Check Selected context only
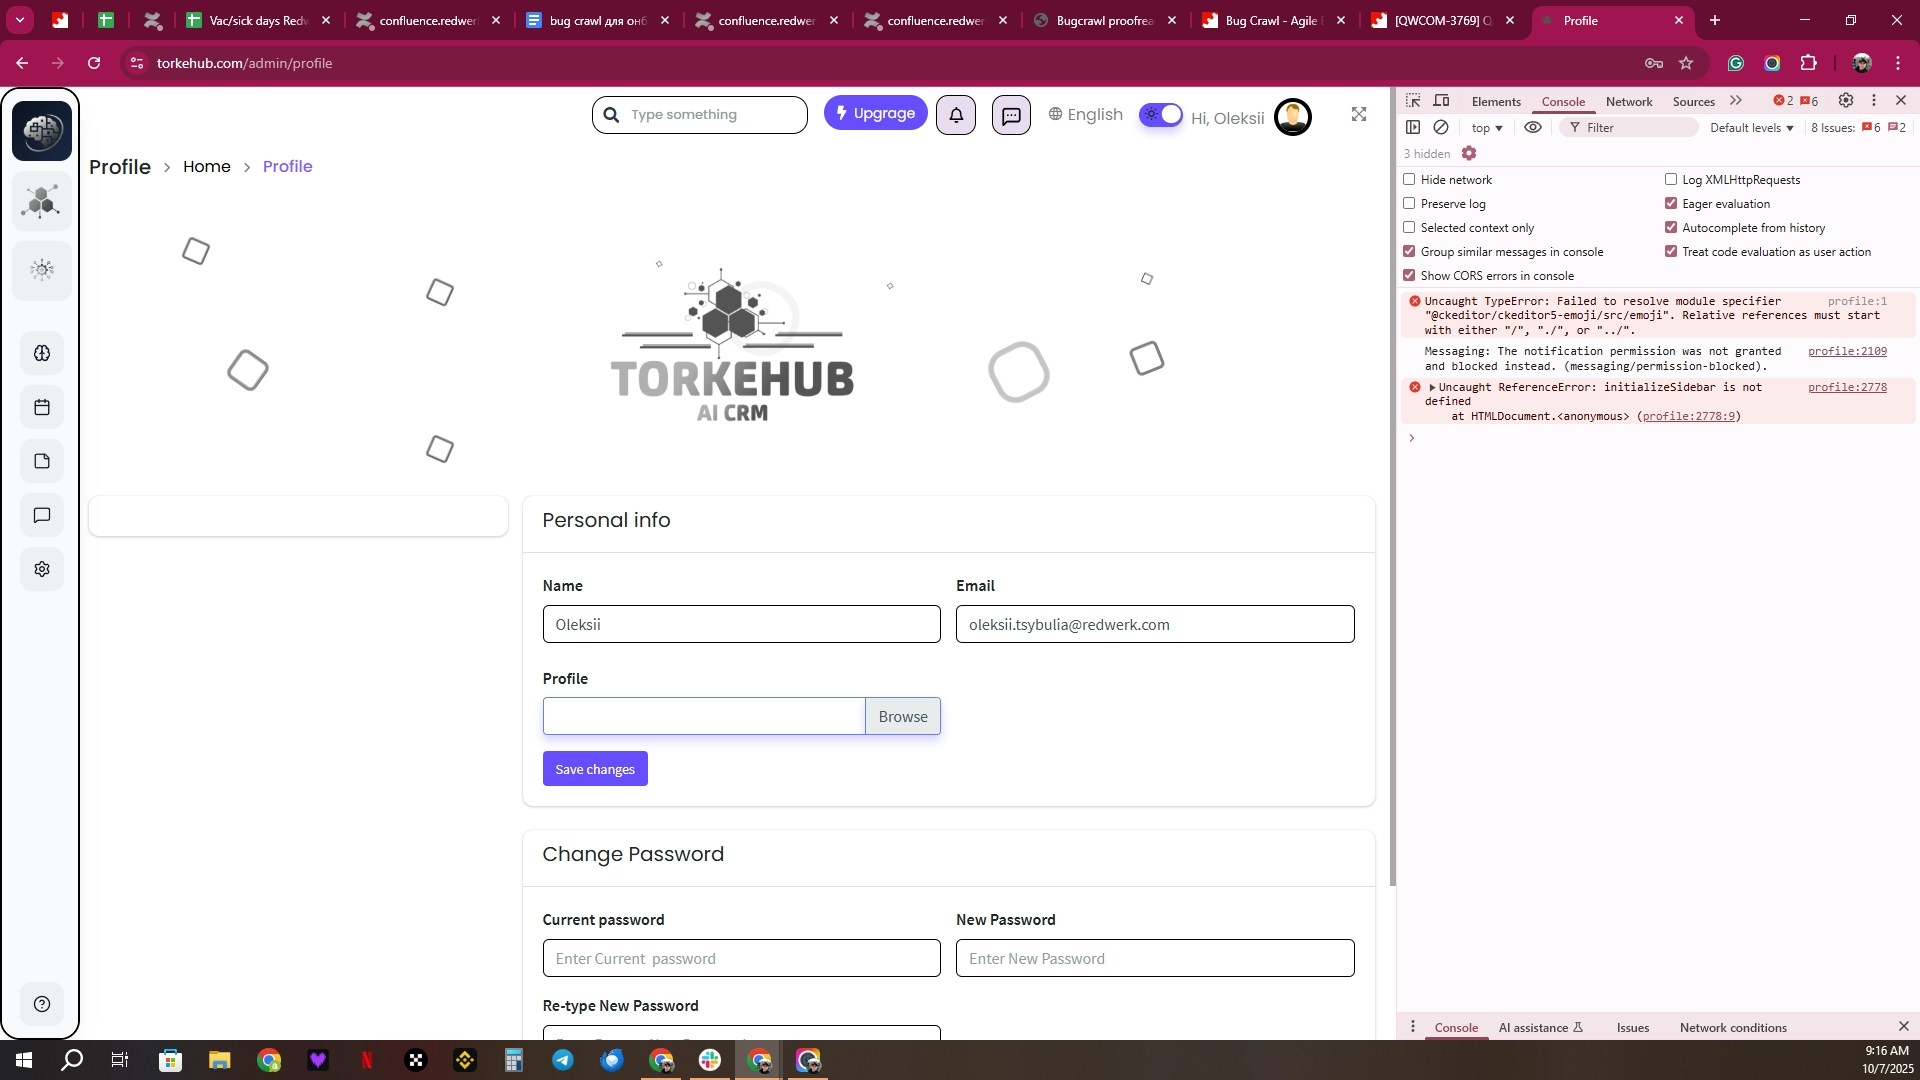1920x1080 pixels. [1409, 227]
